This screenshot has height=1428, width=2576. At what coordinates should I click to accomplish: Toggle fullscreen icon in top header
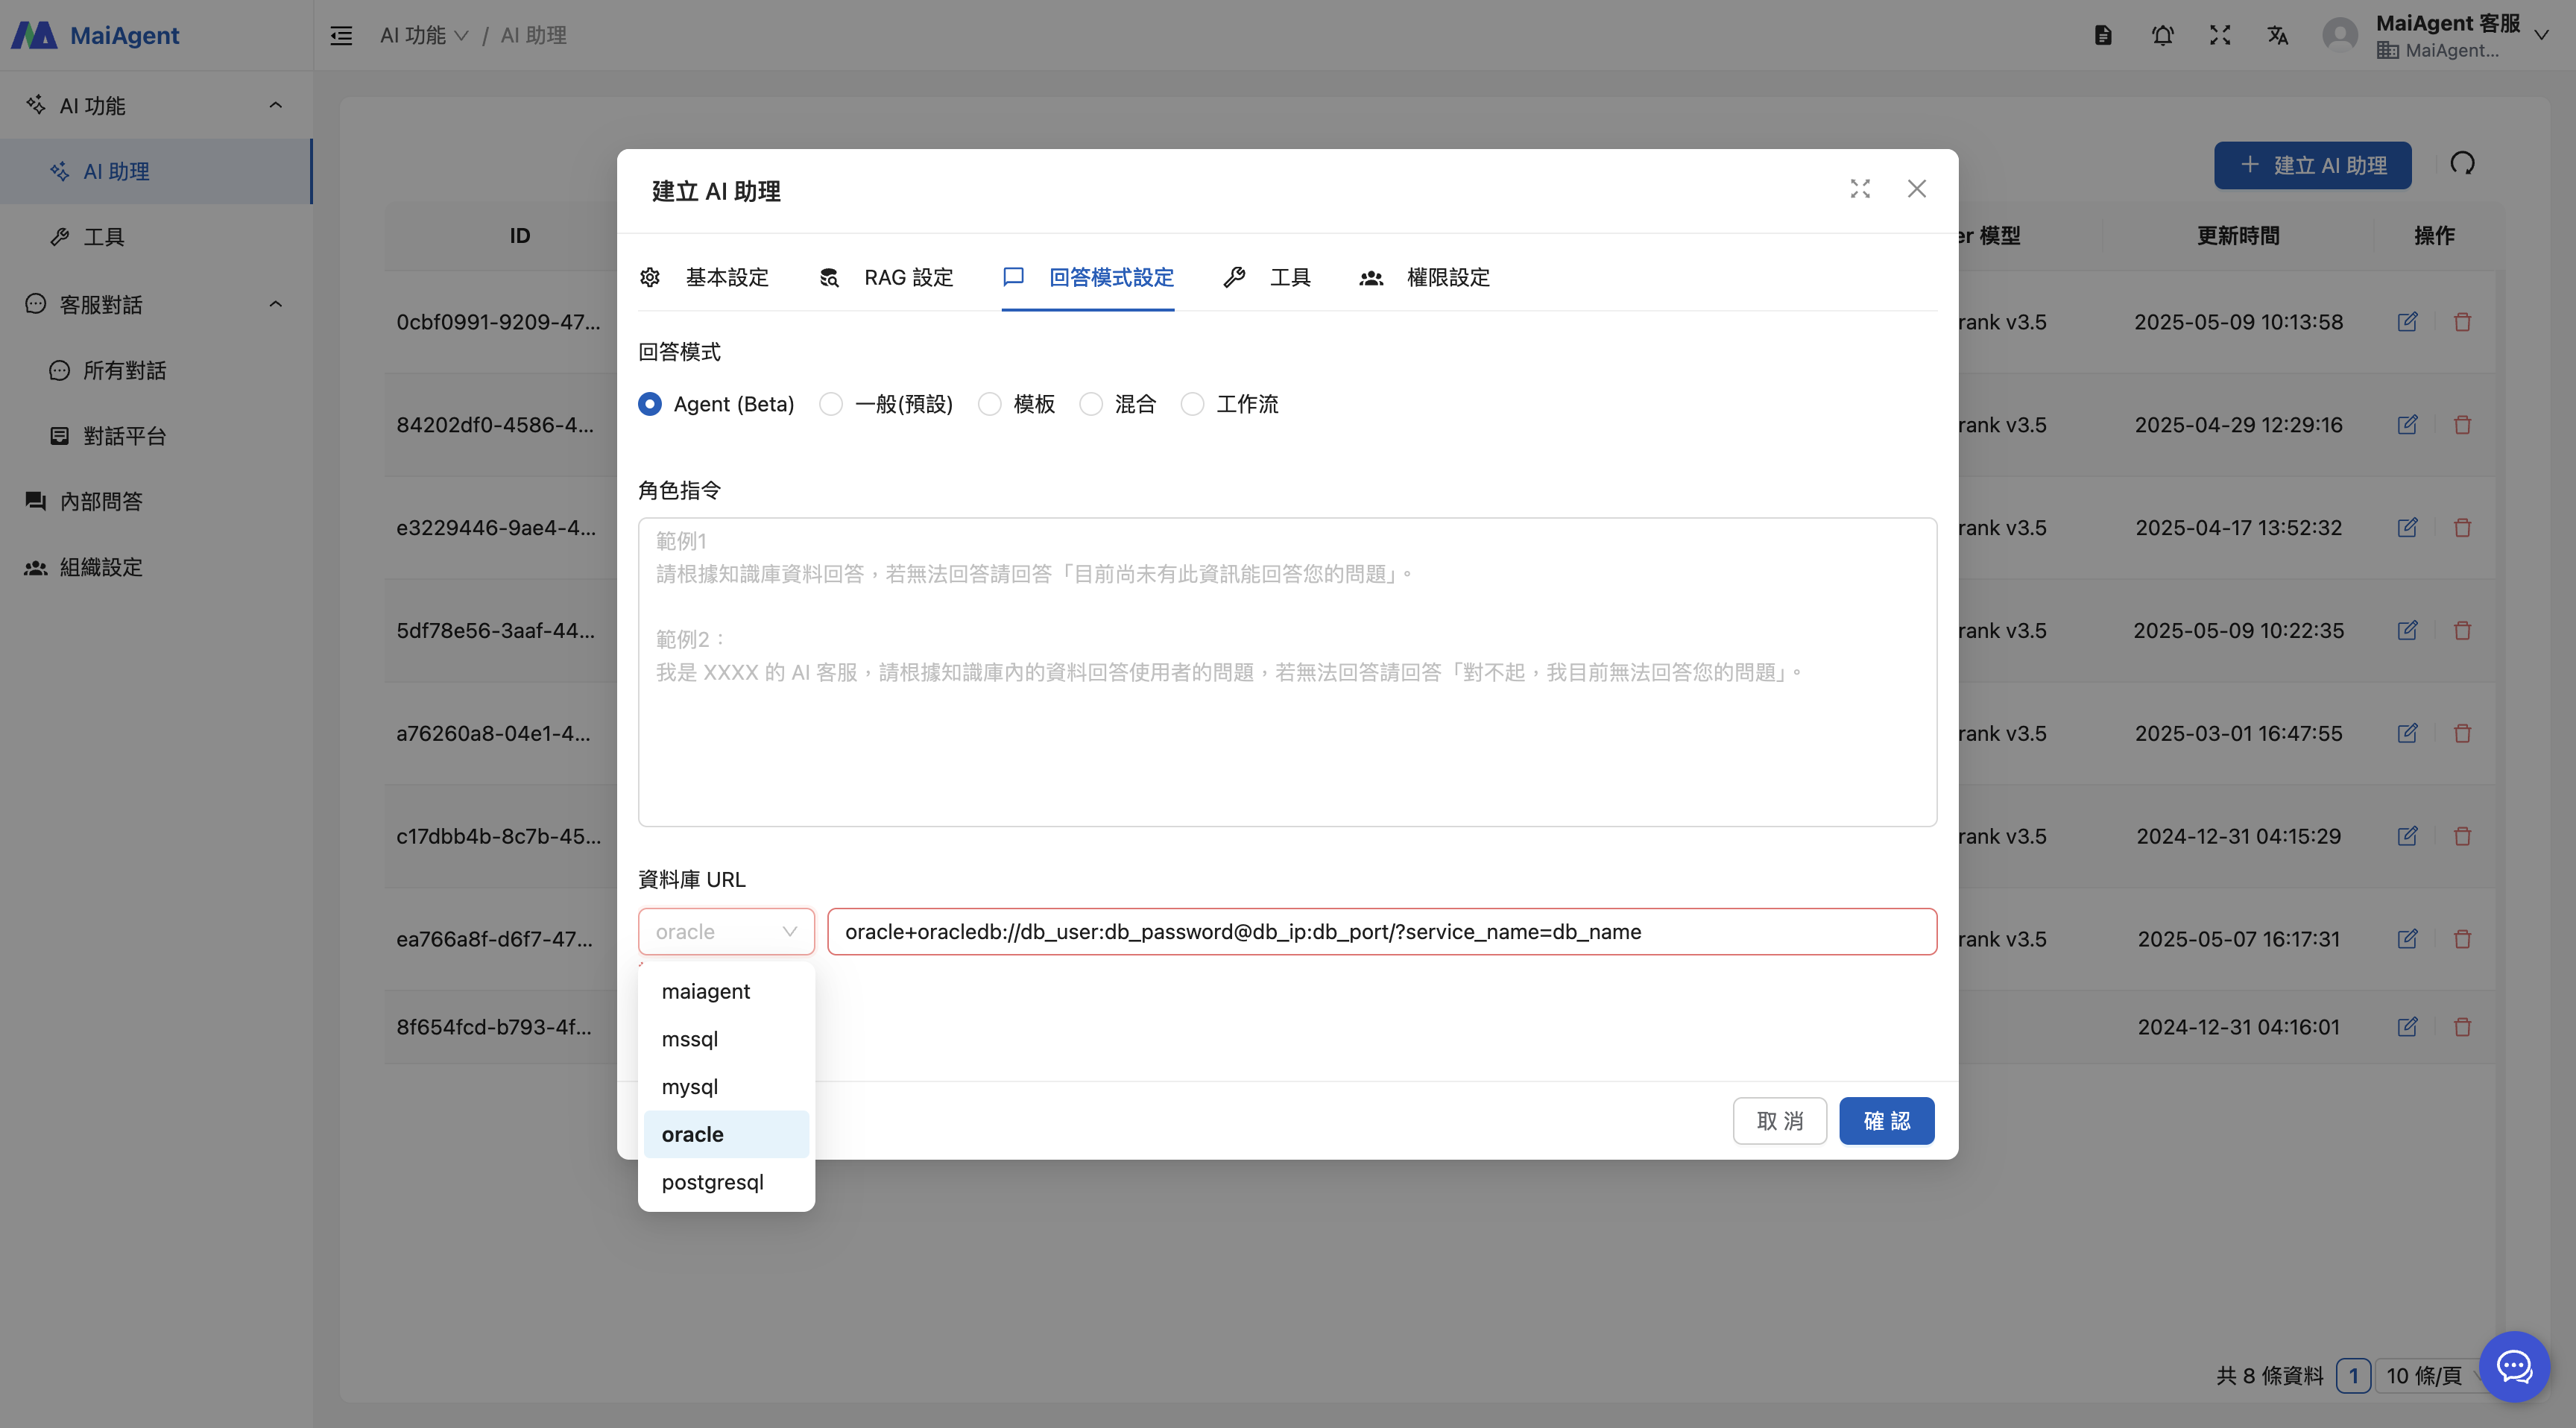[2220, 36]
